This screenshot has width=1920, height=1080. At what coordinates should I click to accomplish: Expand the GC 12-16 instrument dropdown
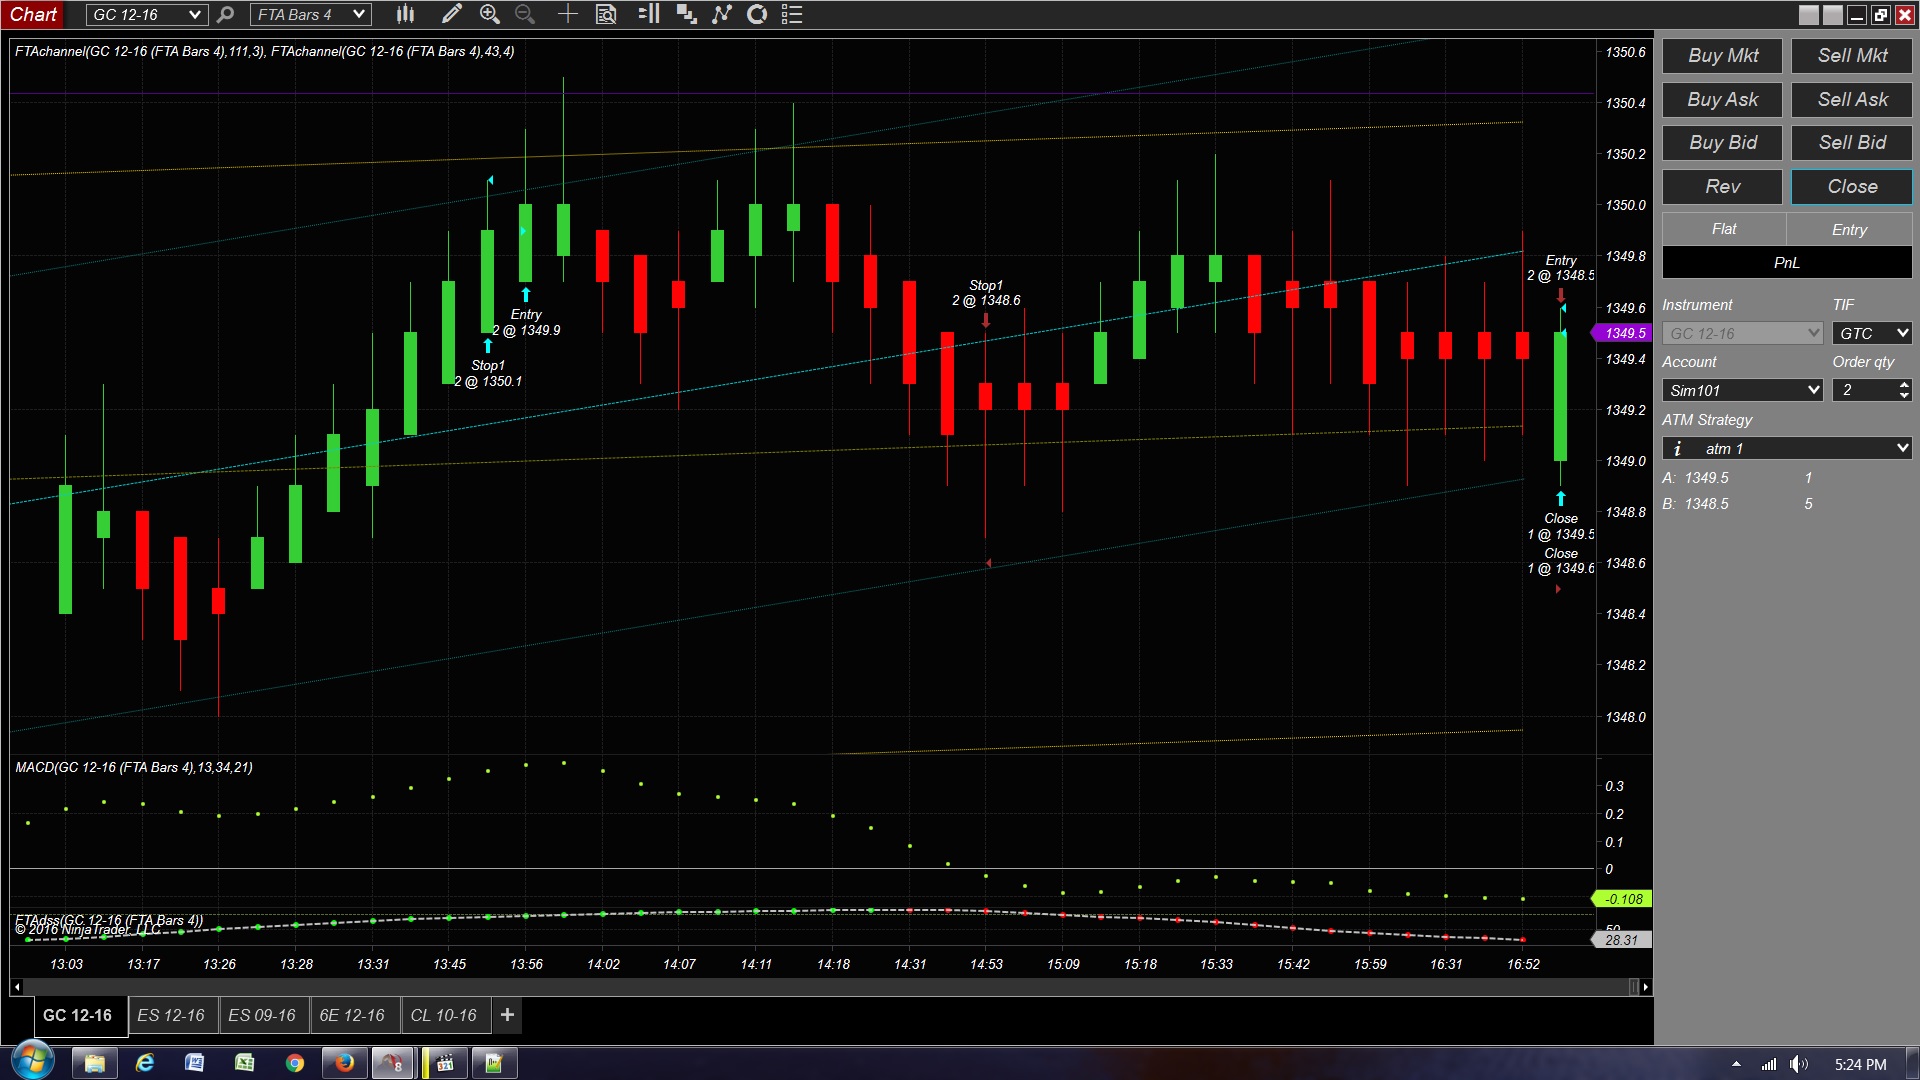pyautogui.click(x=195, y=14)
